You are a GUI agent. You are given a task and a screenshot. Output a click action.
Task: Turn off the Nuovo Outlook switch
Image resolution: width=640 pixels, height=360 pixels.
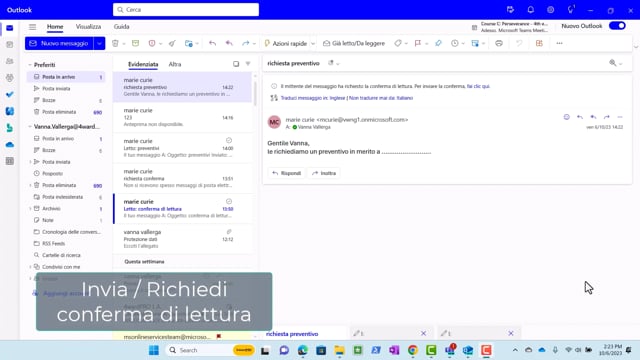point(617,26)
